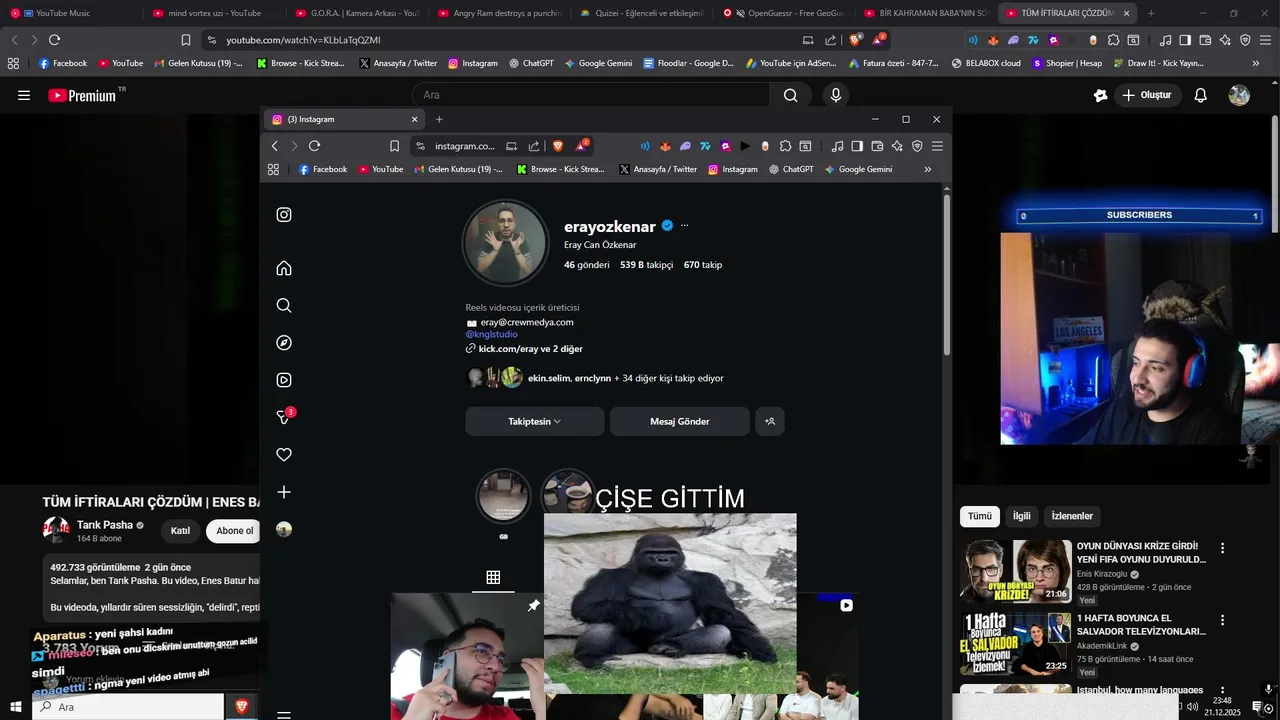Open Instagram home from sidebar house icon
Screen dimensions: 1280x720
point(284,268)
